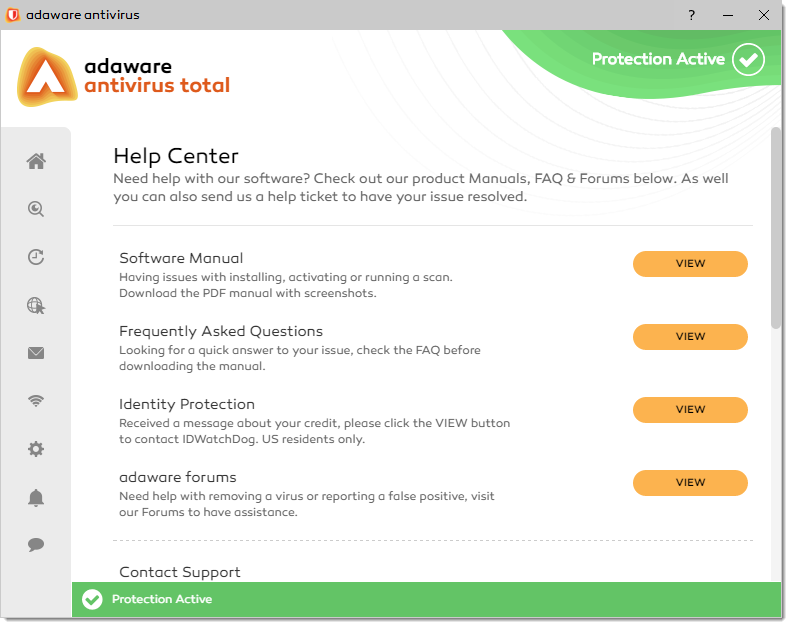
Task: Click the 'Identity Protection' heading
Action: 186,404
